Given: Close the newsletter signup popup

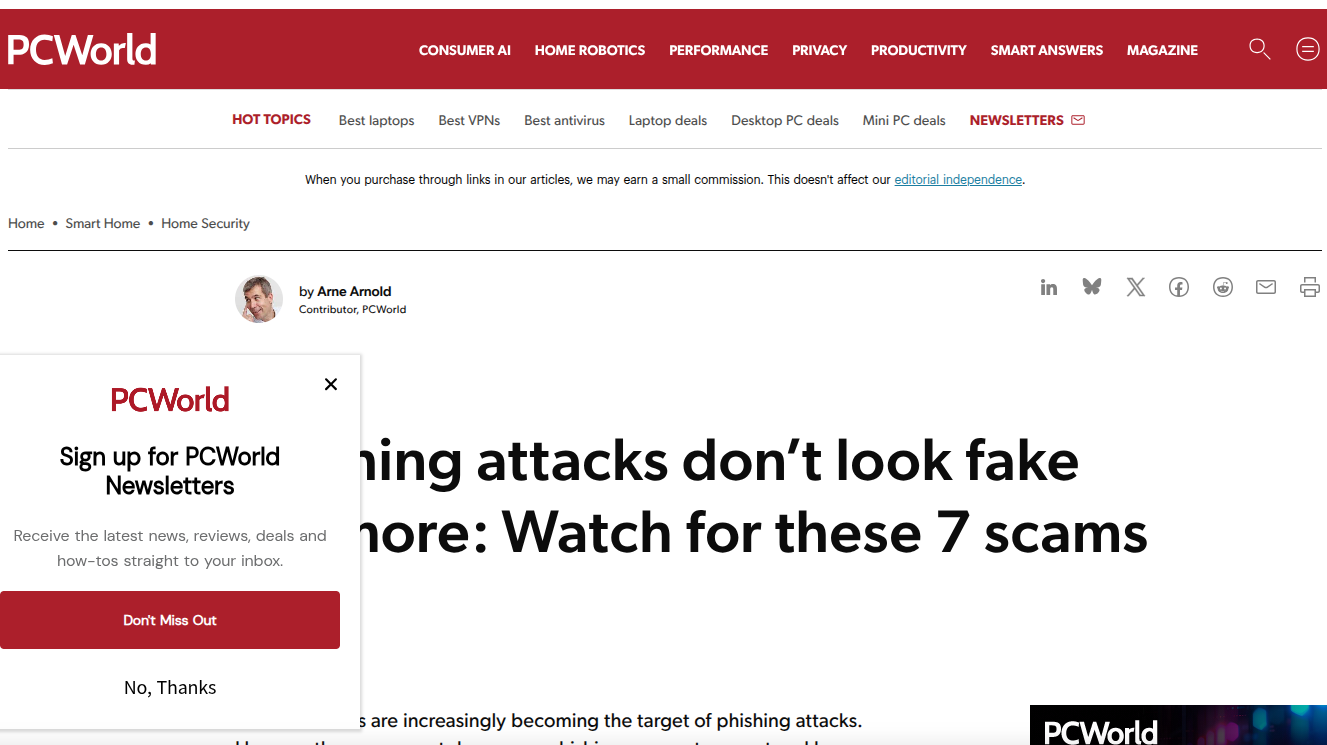Looking at the screenshot, I should point(331,384).
